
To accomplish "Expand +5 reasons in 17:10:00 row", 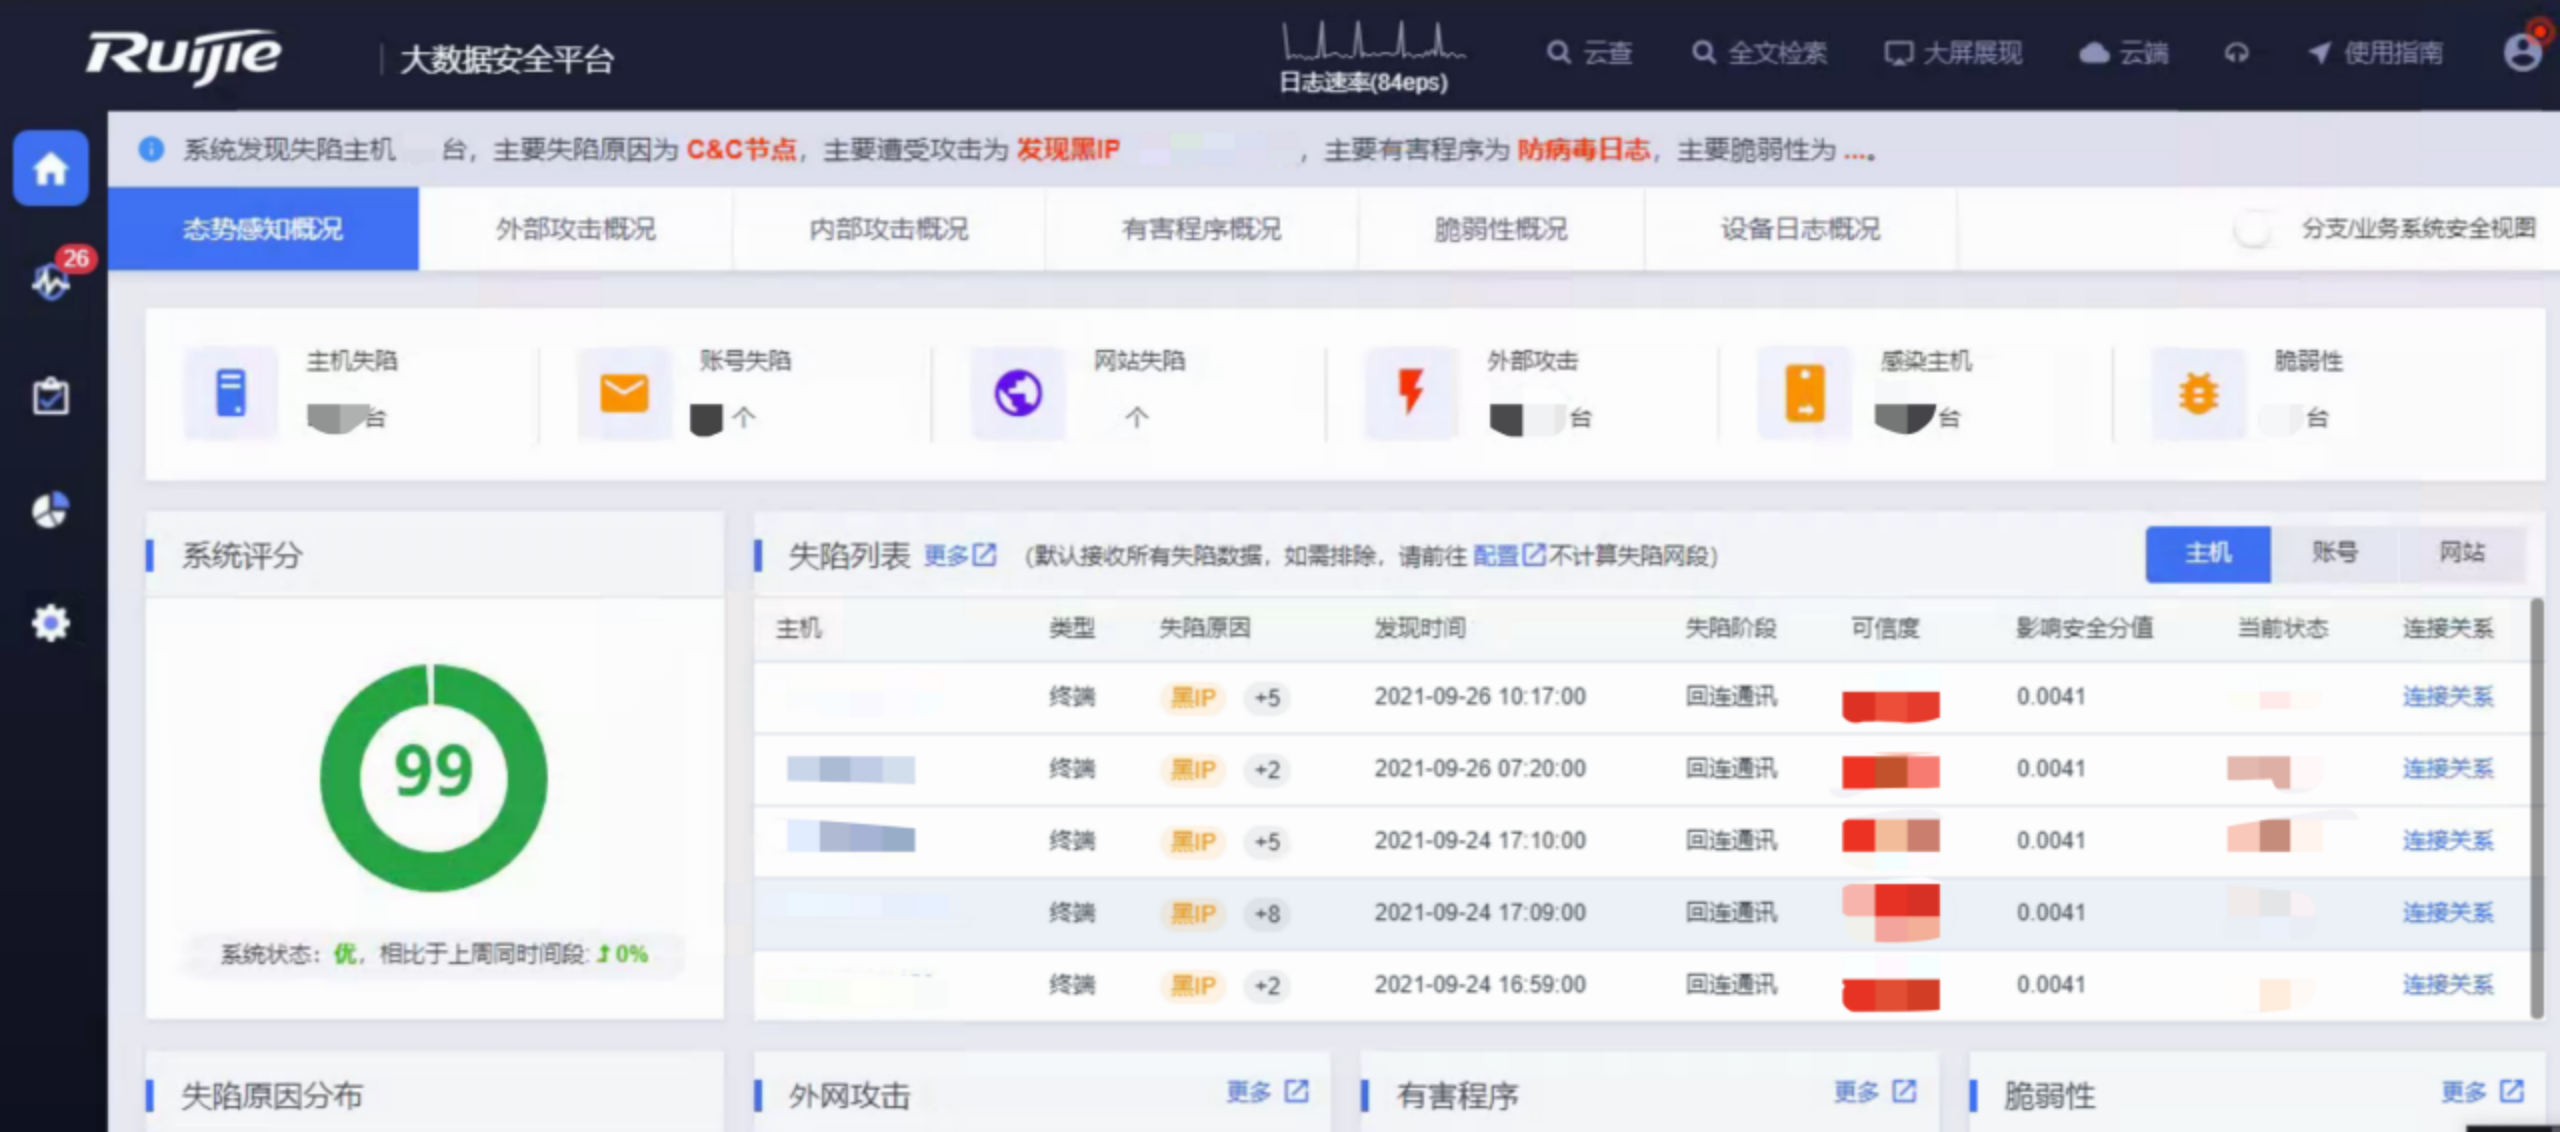I will tap(1267, 842).
